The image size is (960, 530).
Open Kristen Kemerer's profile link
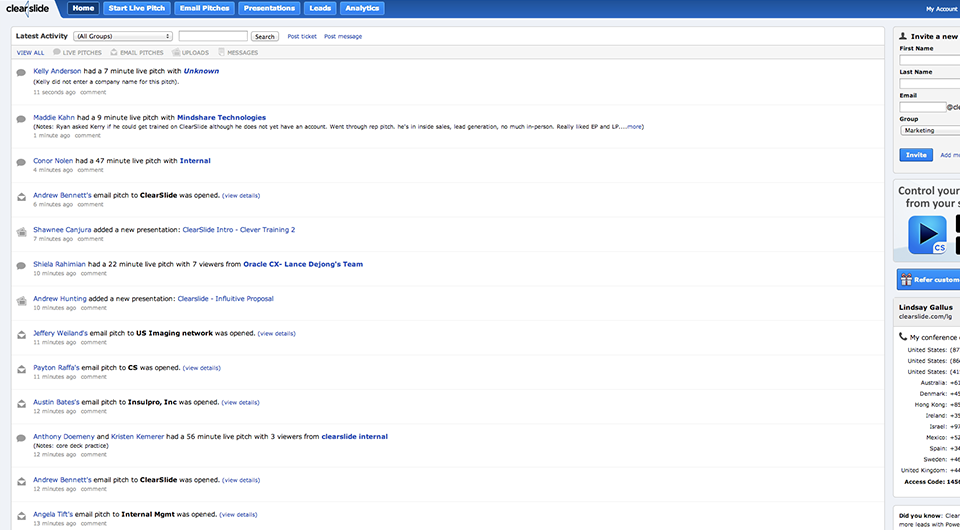(138, 437)
